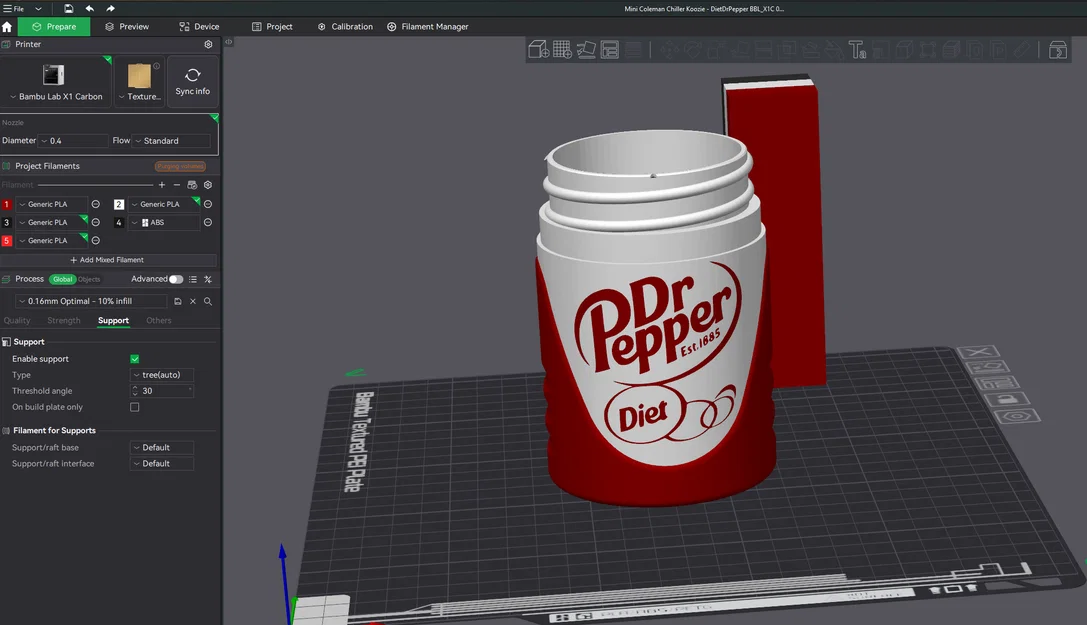Click the AMS filament sync icon
The width and height of the screenshot is (1087, 625).
[x=192, y=185]
